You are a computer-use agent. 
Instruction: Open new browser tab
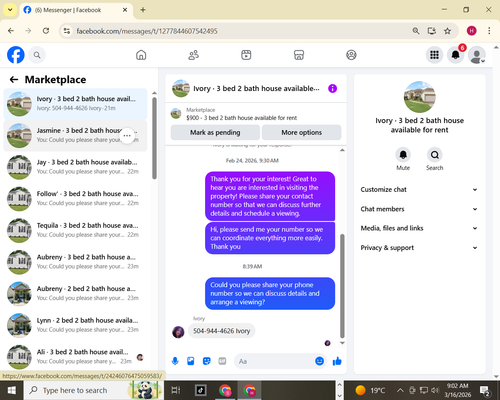point(143,10)
